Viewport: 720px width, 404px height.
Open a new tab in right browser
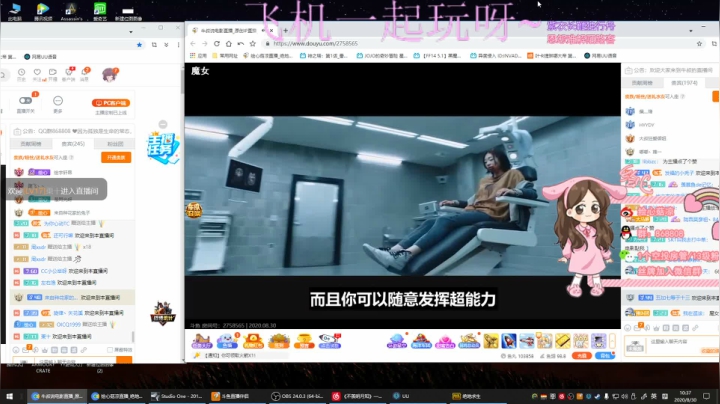[285, 31]
